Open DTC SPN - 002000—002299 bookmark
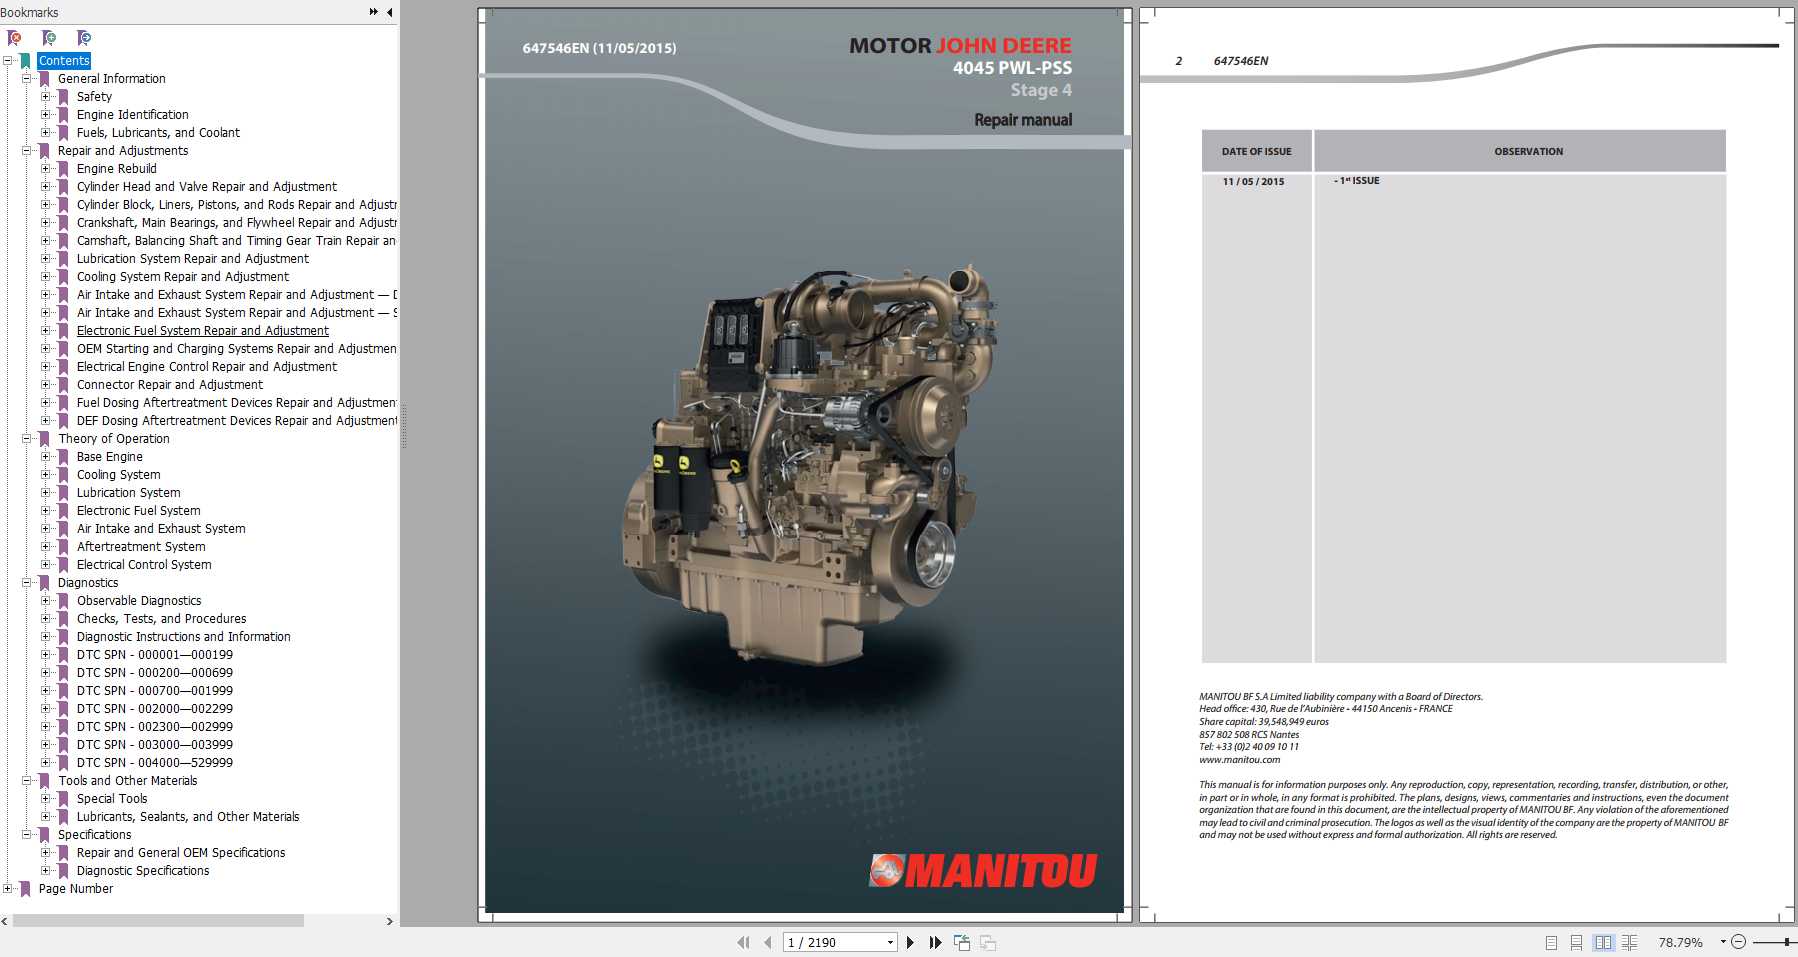The height and width of the screenshot is (957, 1798). 155,709
